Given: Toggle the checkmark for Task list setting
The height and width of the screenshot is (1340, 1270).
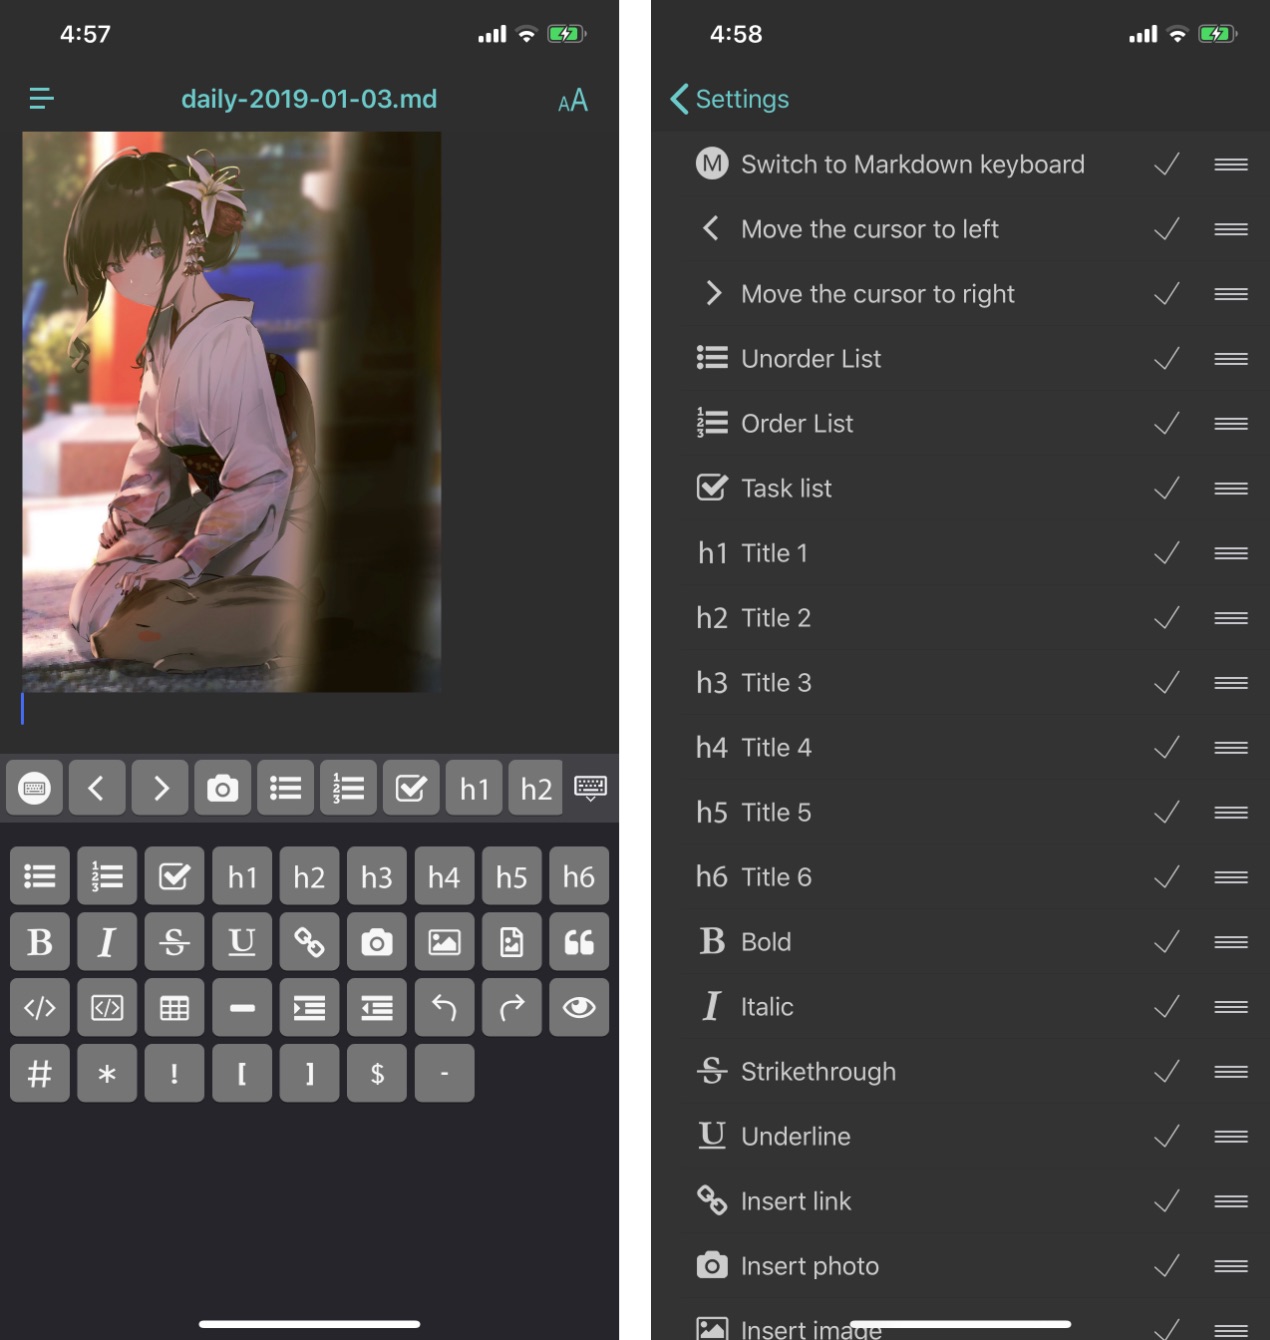Looking at the screenshot, I should click(1166, 488).
